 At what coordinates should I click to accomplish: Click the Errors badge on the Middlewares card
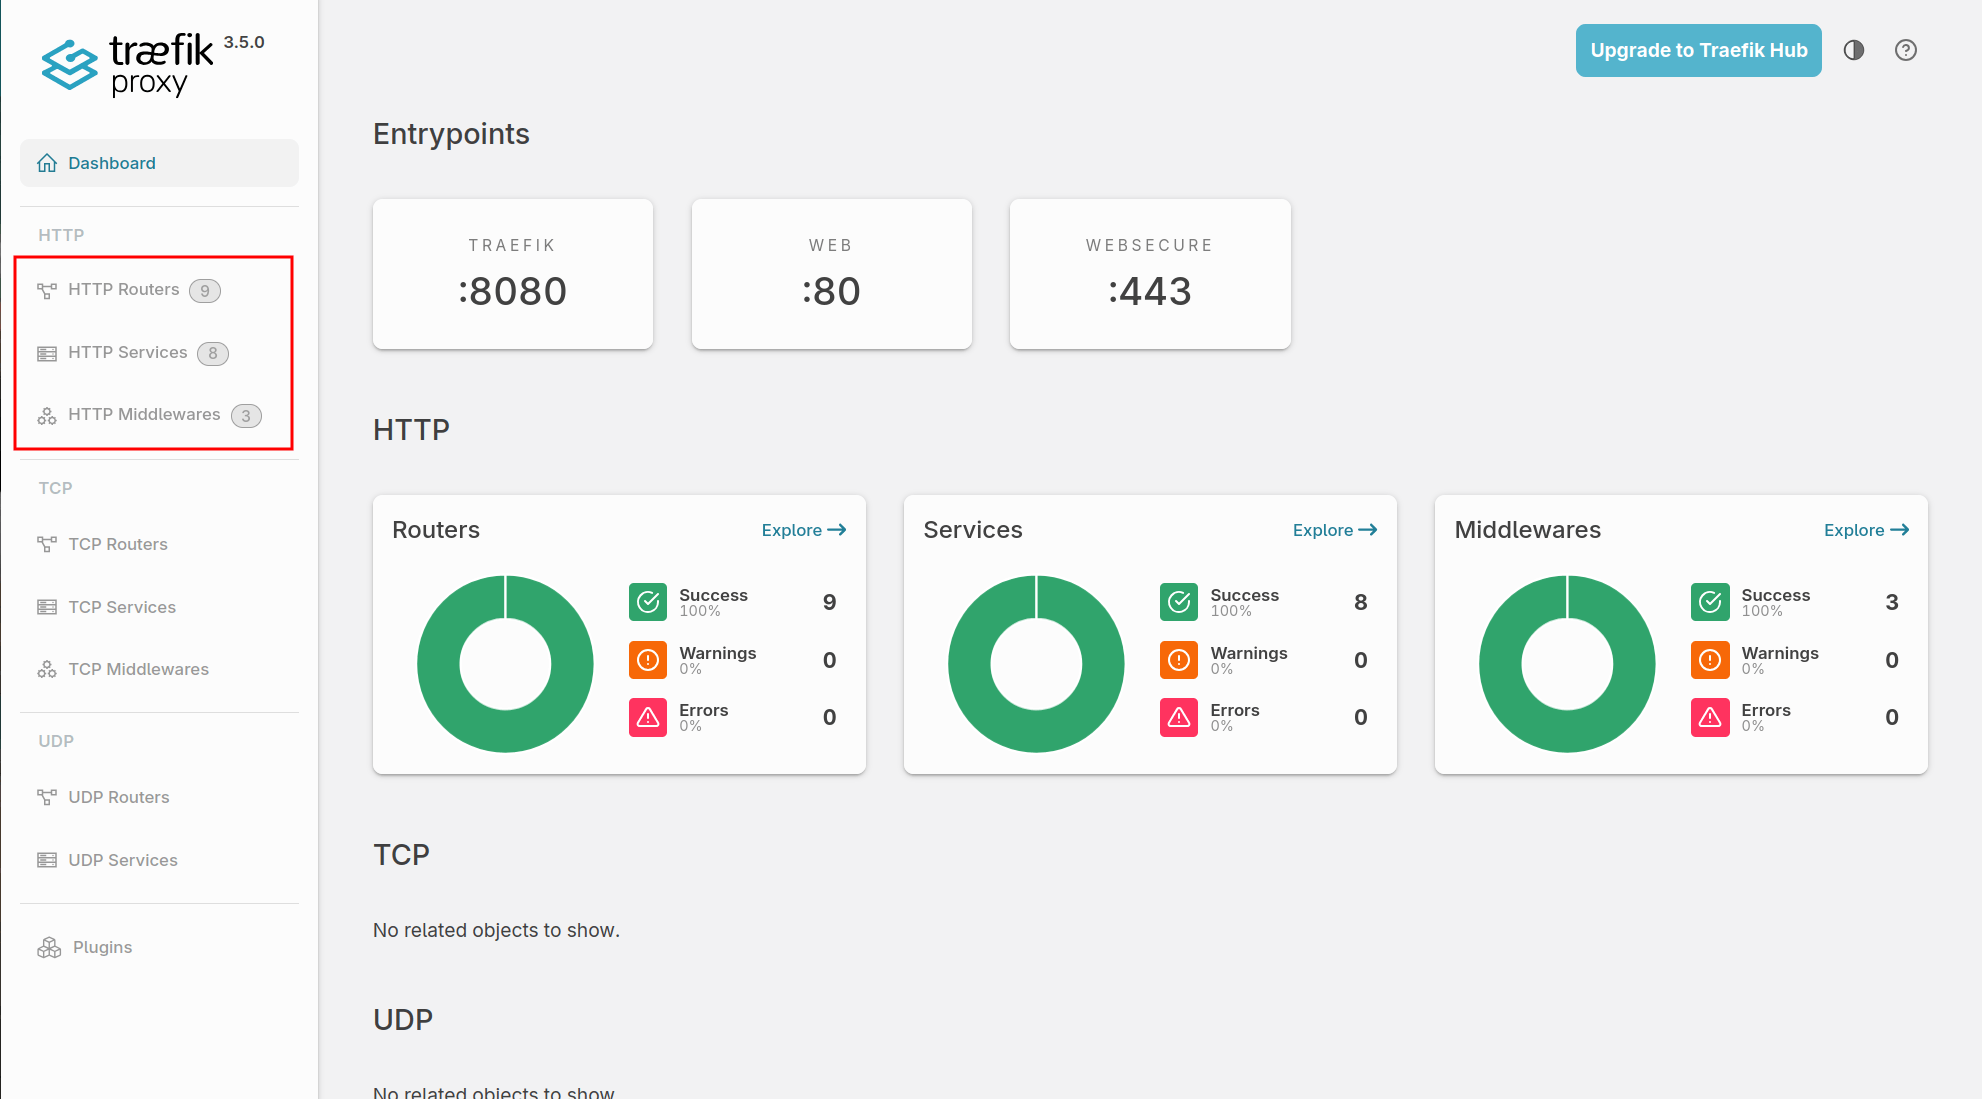pyautogui.click(x=1710, y=717)
